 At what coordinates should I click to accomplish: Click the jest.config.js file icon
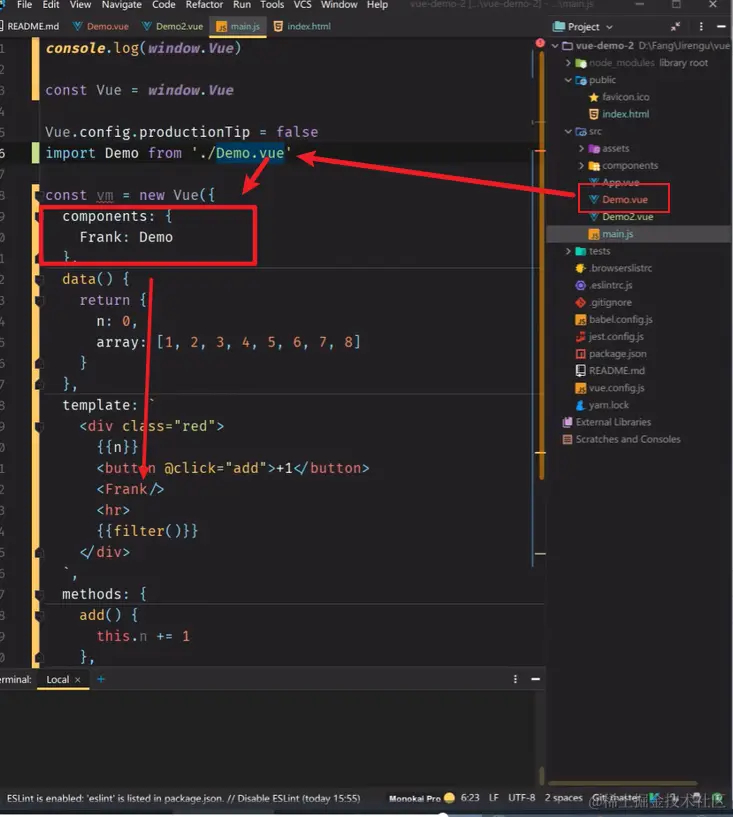coord(580,338)
